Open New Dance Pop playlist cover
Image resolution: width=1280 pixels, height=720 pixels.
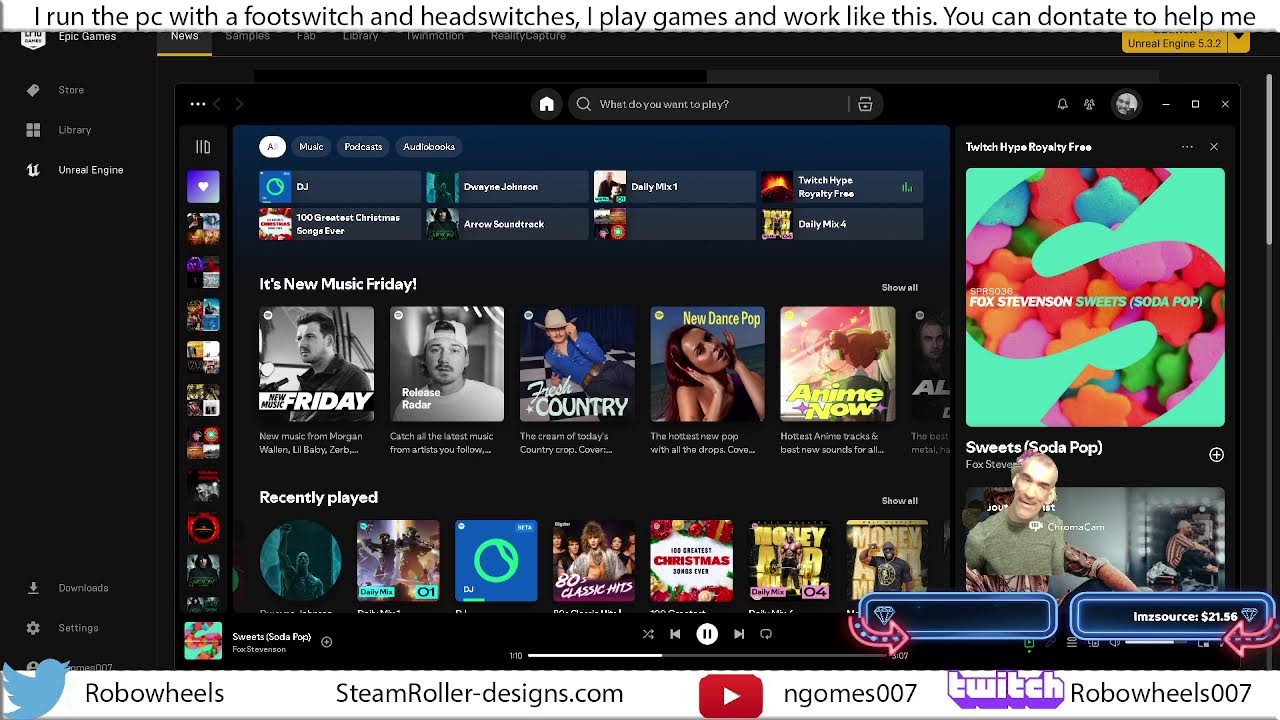tap(707, 364)
